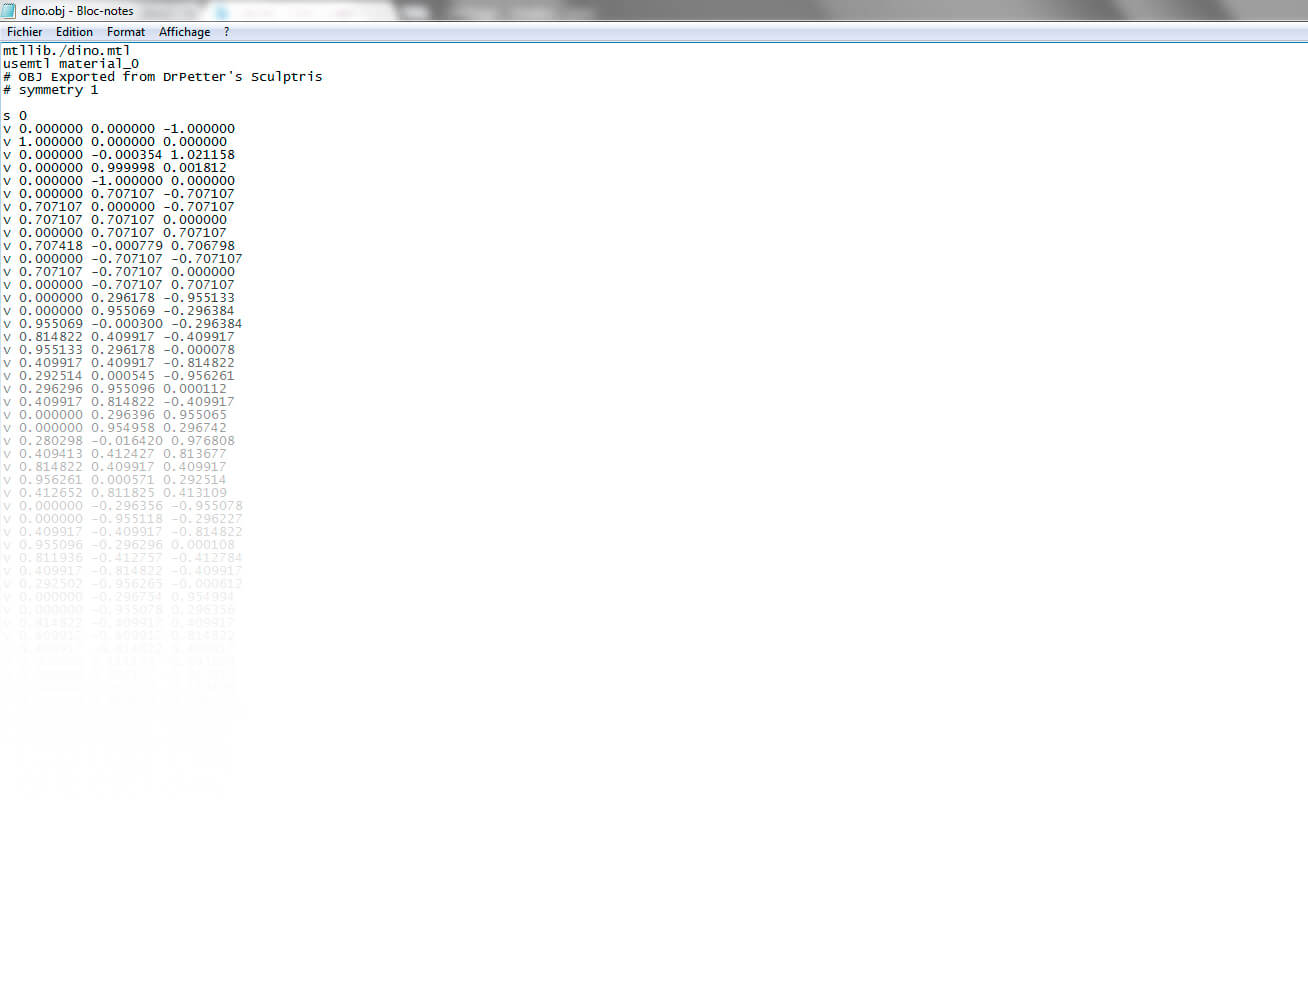This screenshot has width=1308, height=986.
Task: Click the value -1.000000 in first vertex line
Action: [x=199, y=129]
